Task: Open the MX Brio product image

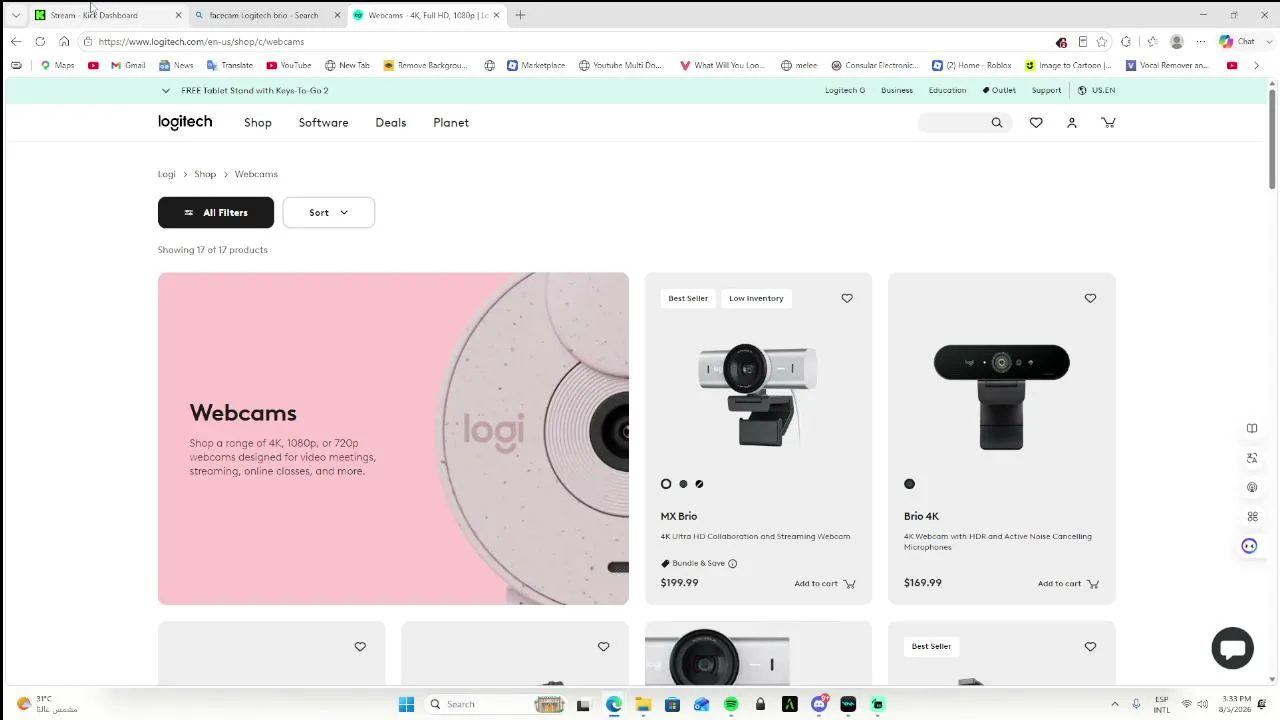Action: point(758,395)
